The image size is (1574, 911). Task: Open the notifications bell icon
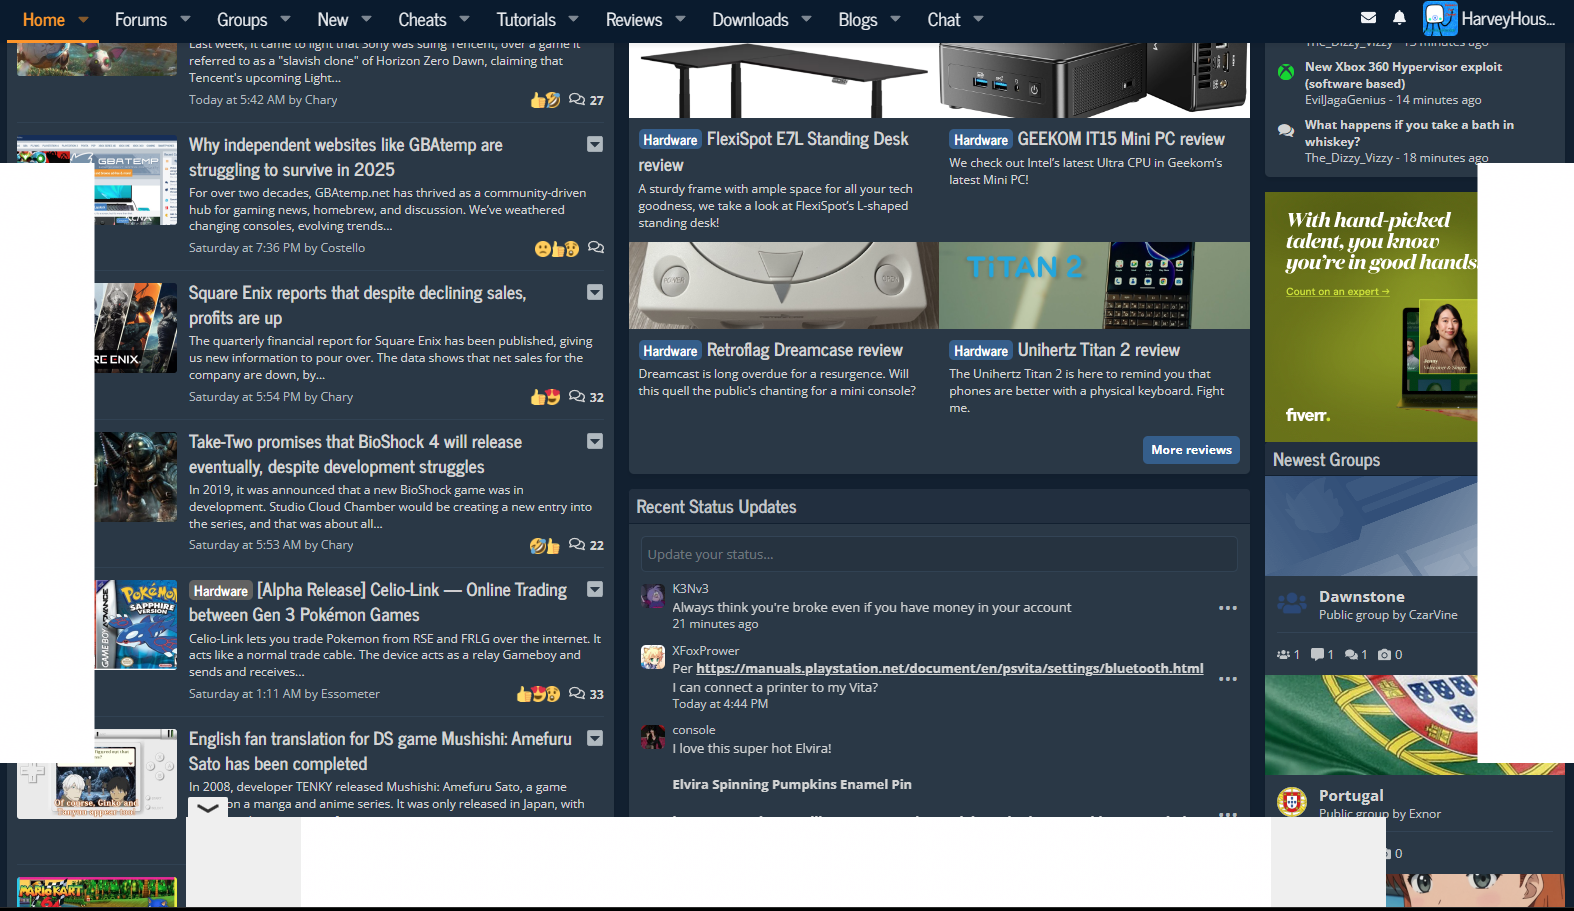pyautogui.click(x=1399, y=18)
